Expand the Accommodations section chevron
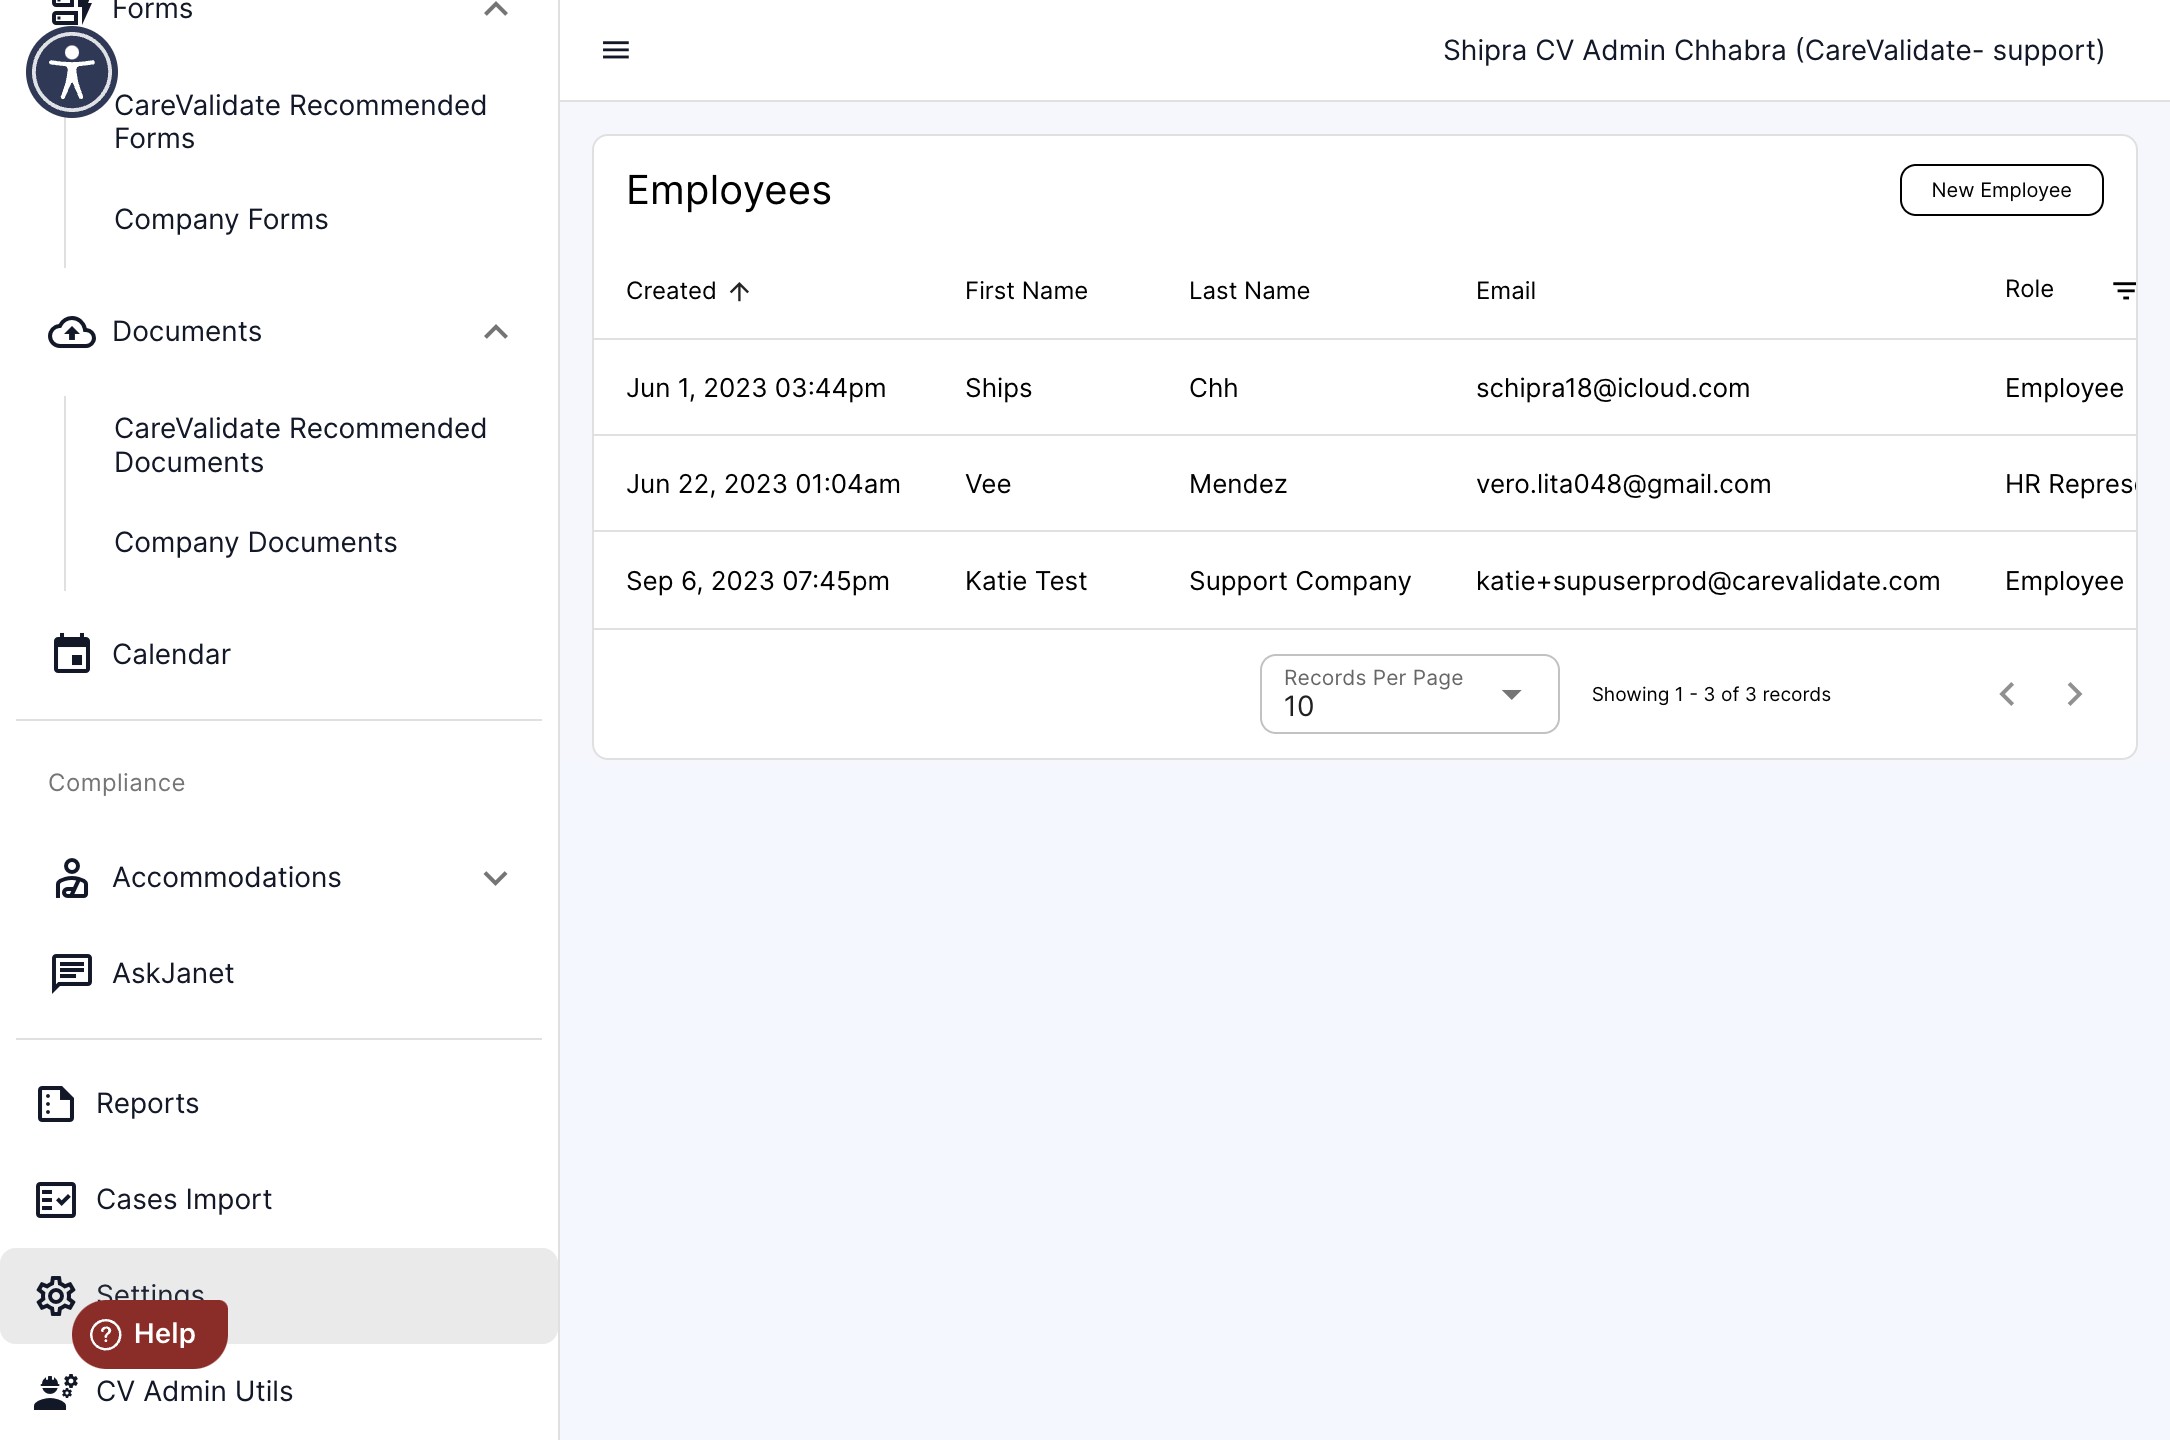Viewport: 2170px width, 1440px height. (x=496, y=878)
